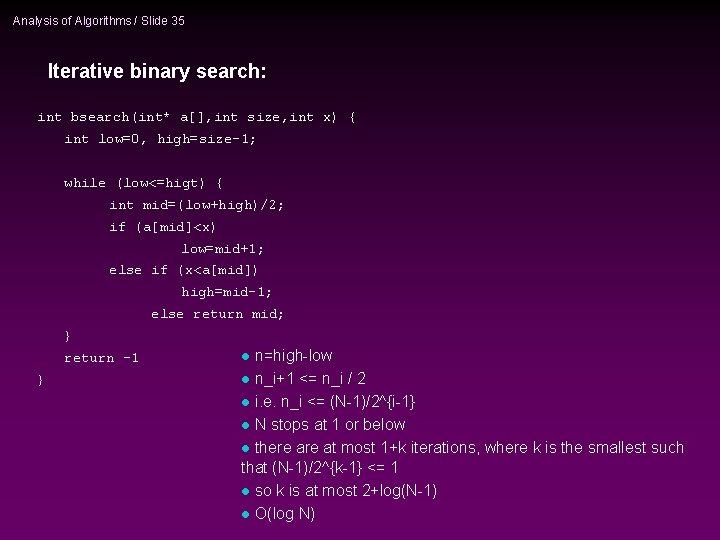Click the 'while (low<=higt) {' code line
The width and height of the screenshot is (720, 540).
(x=143, y=183)
